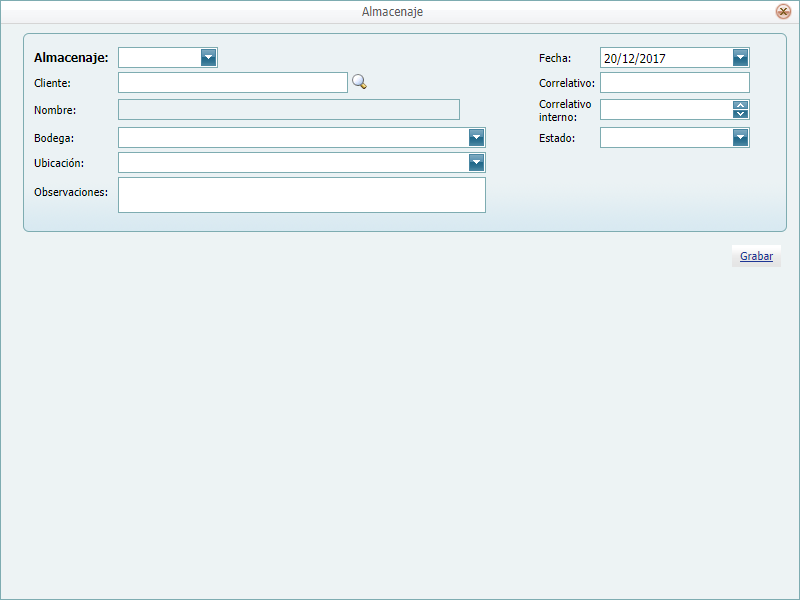Click inside the Almacenaje combo text box
This screenshot has width=800, height=600.
[159, 58]
